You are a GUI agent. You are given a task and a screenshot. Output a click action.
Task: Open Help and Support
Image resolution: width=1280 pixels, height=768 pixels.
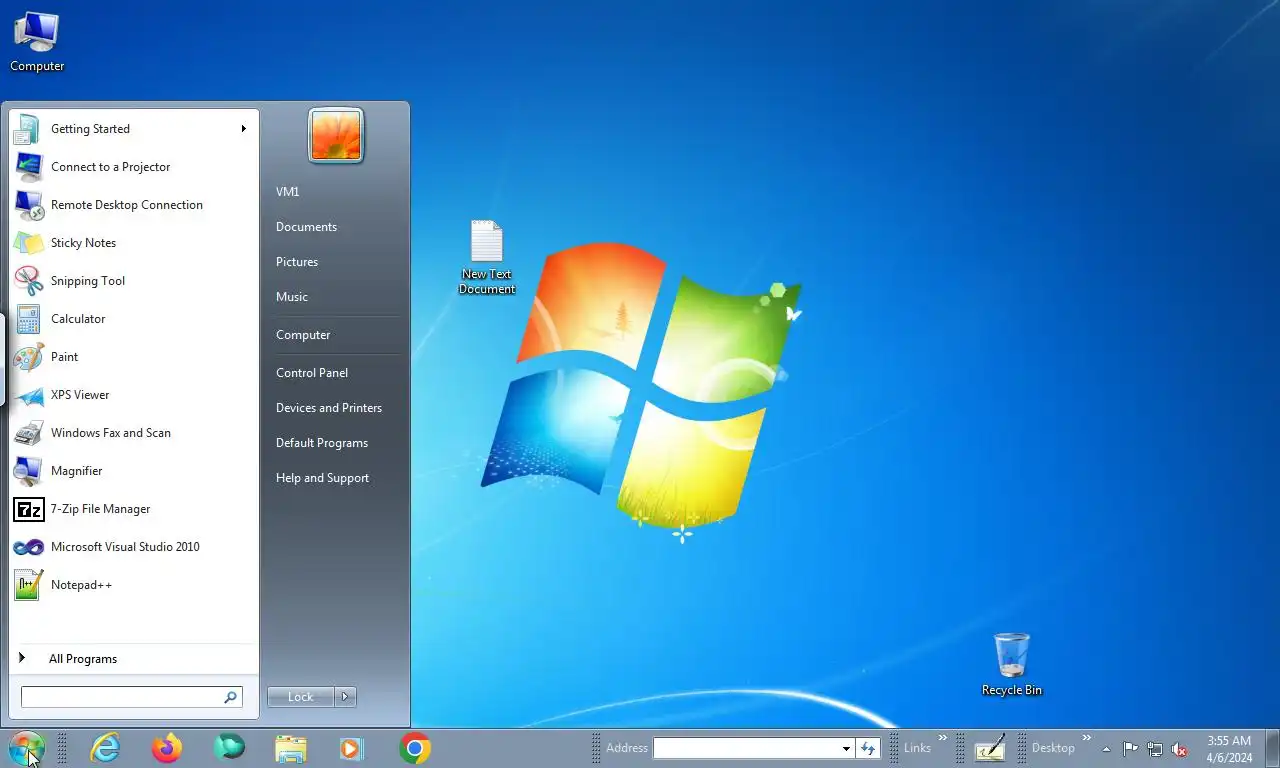tap(322, 478)
